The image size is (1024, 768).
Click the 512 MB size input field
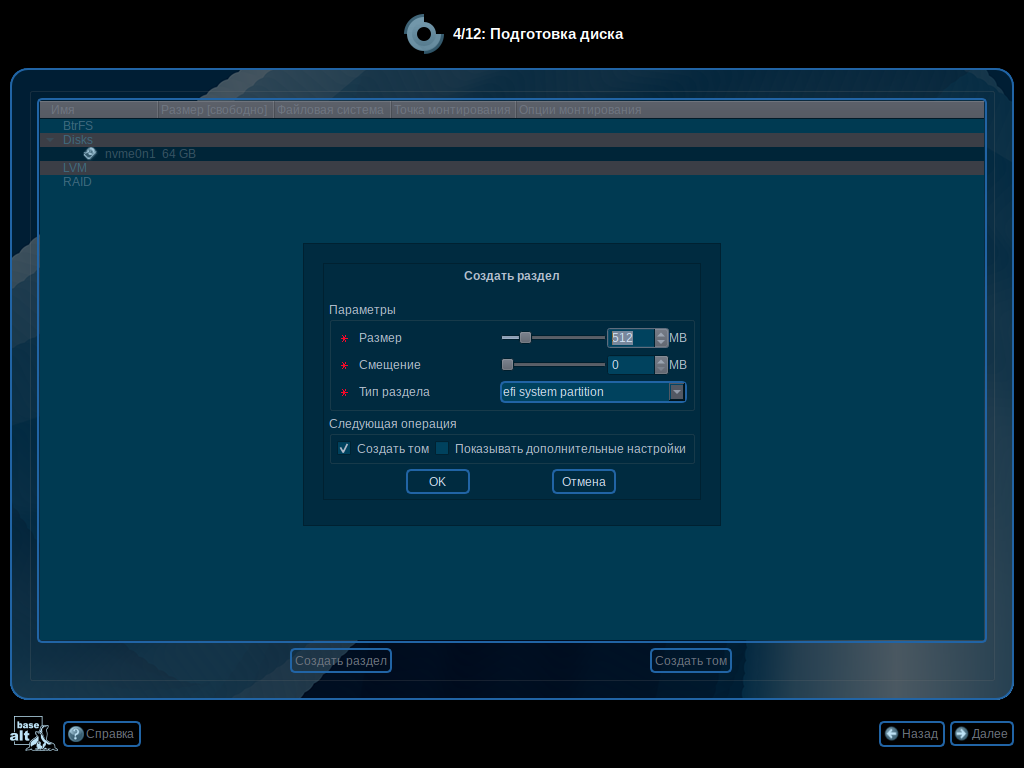(x=630, y=338)
